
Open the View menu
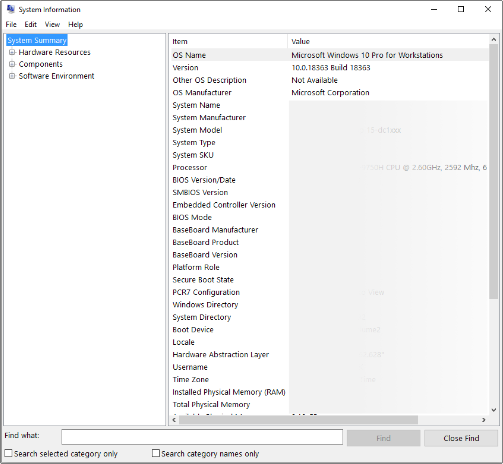(52, 24)
